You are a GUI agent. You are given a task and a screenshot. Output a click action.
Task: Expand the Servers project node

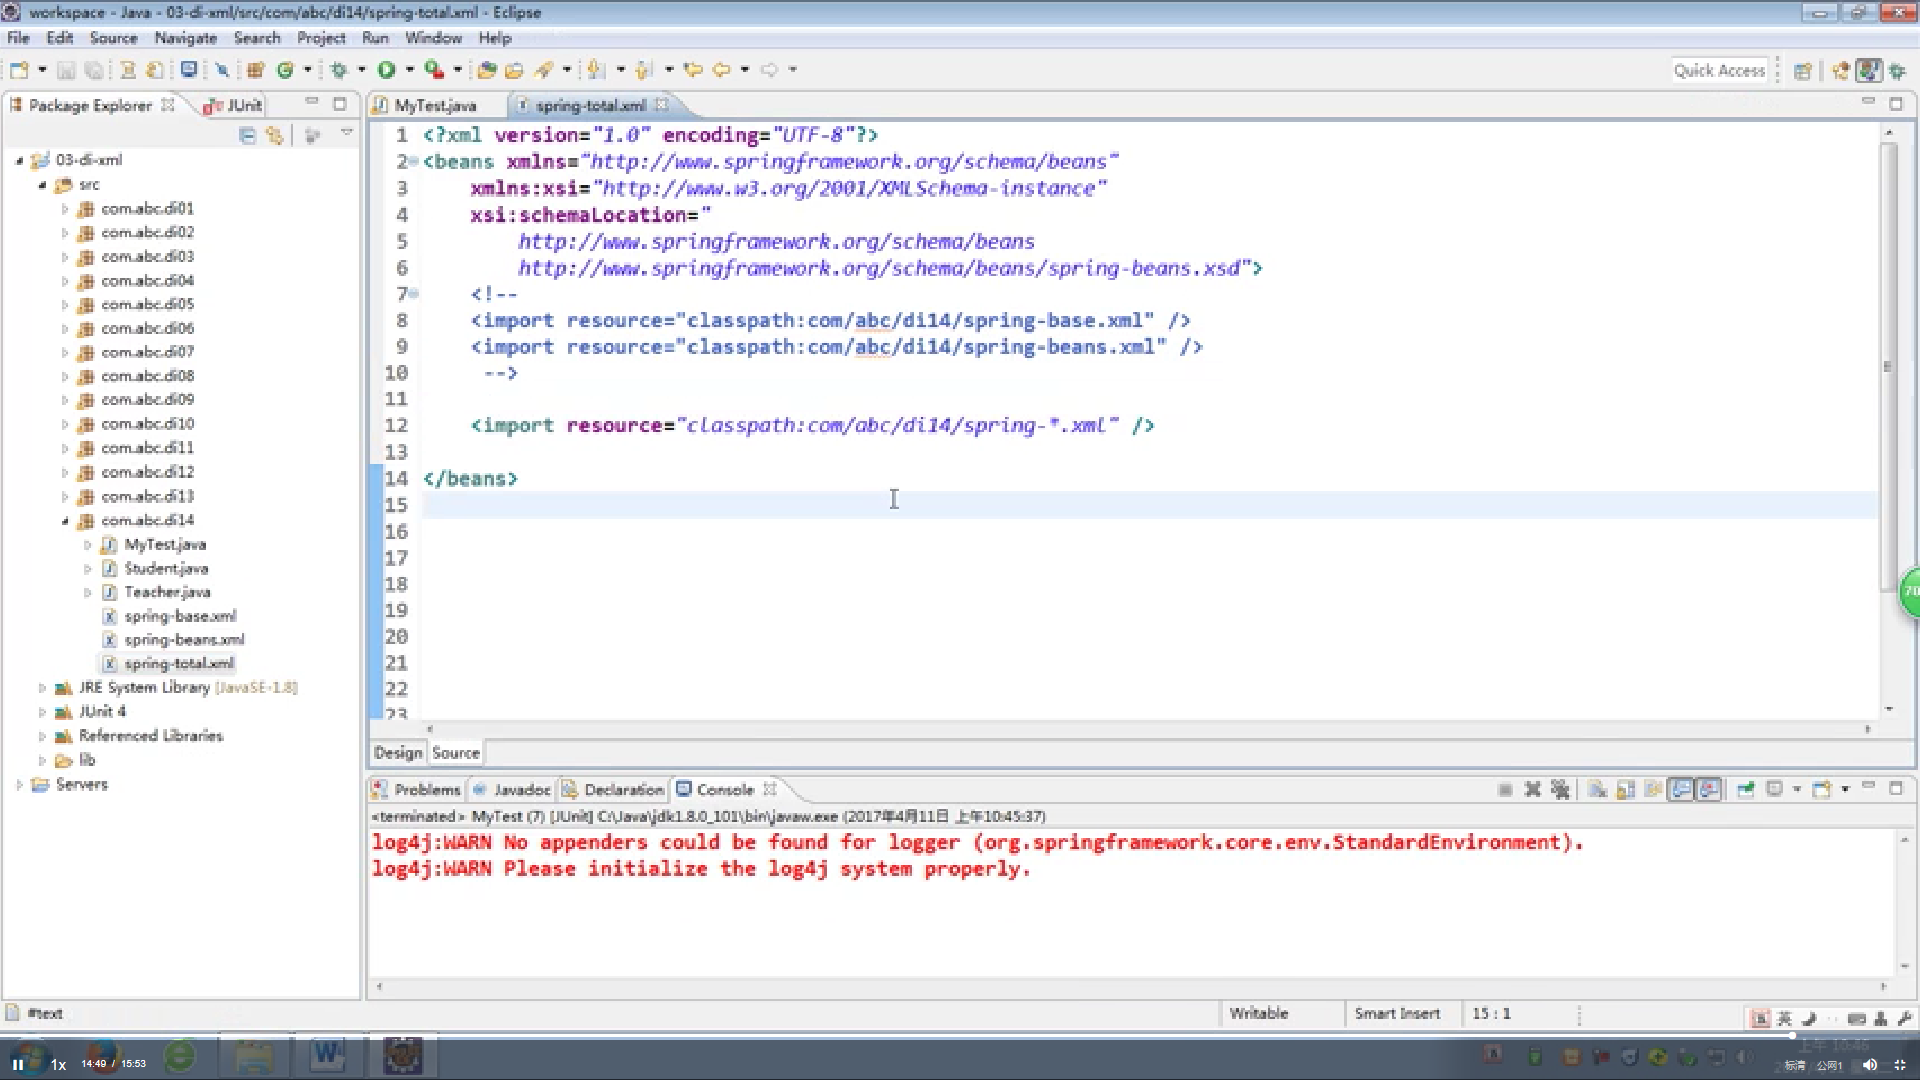tap(19, 784)
